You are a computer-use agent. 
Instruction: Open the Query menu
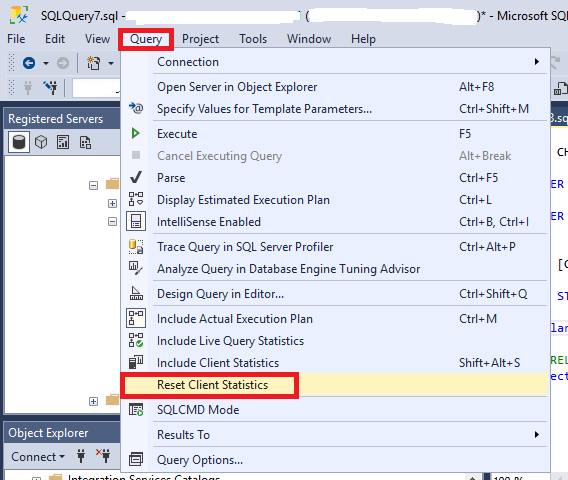click(146, 39)
